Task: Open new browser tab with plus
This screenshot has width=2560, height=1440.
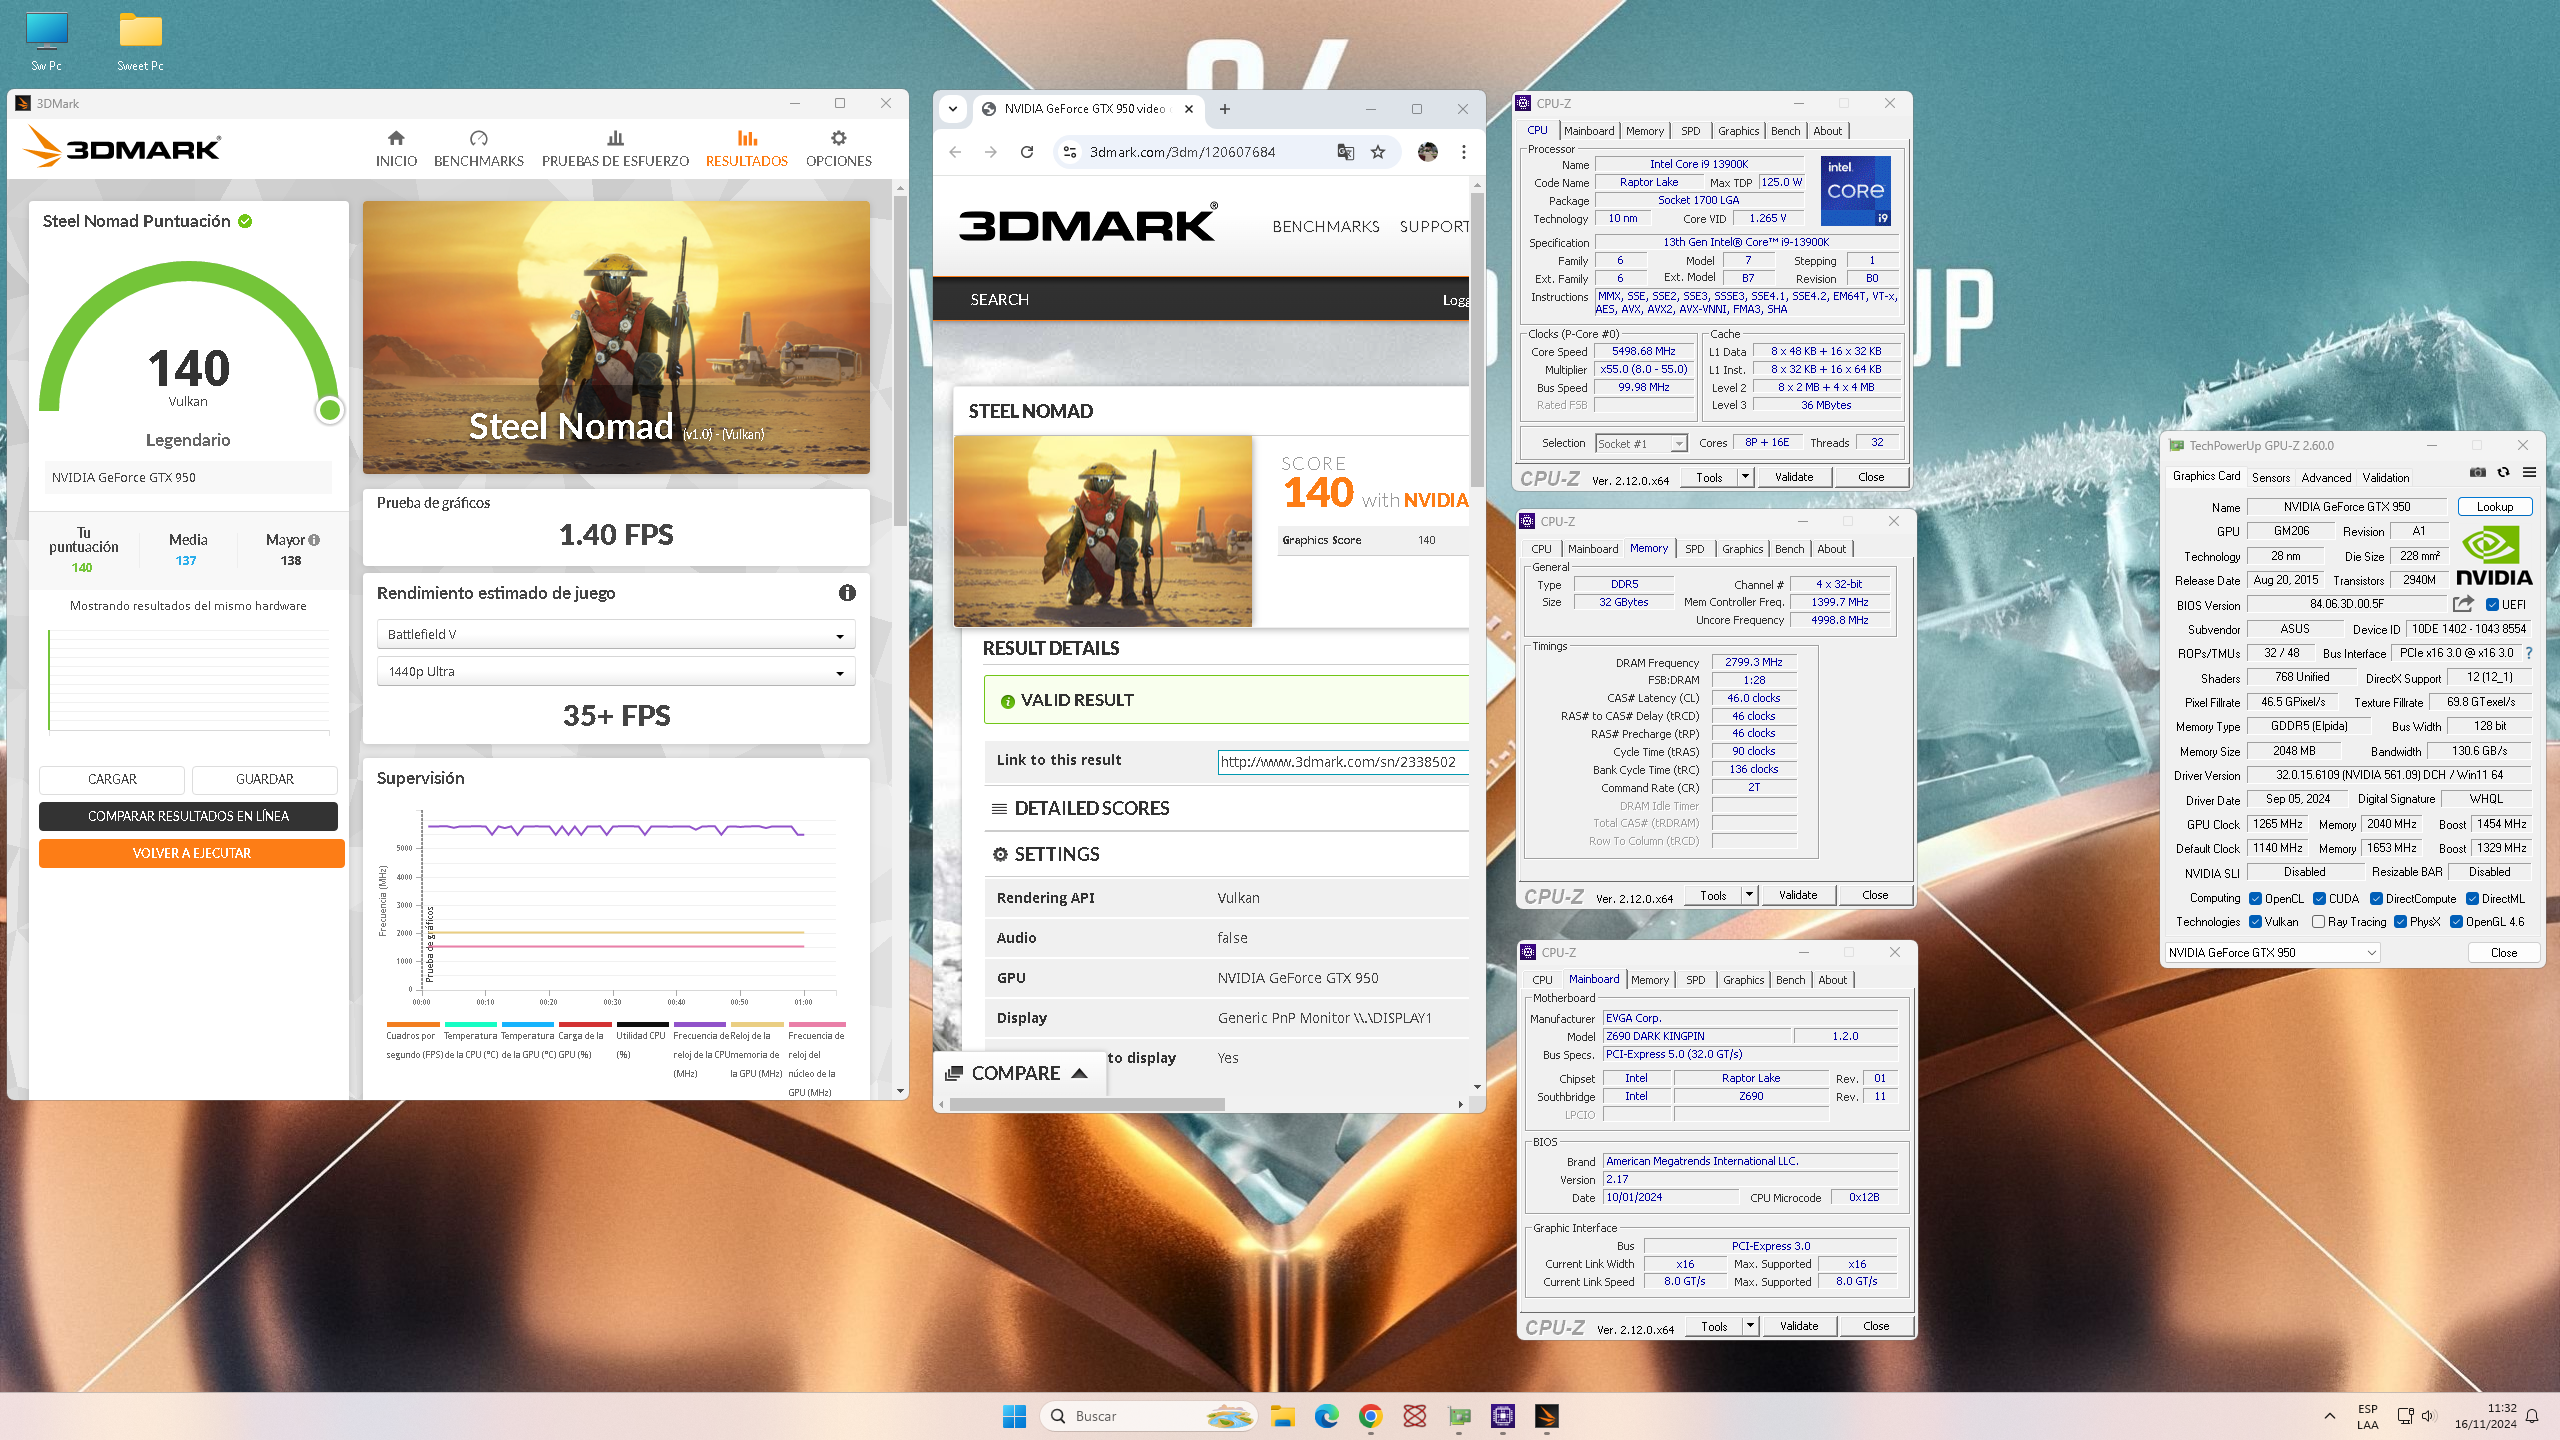Action: pos(1225,109)
